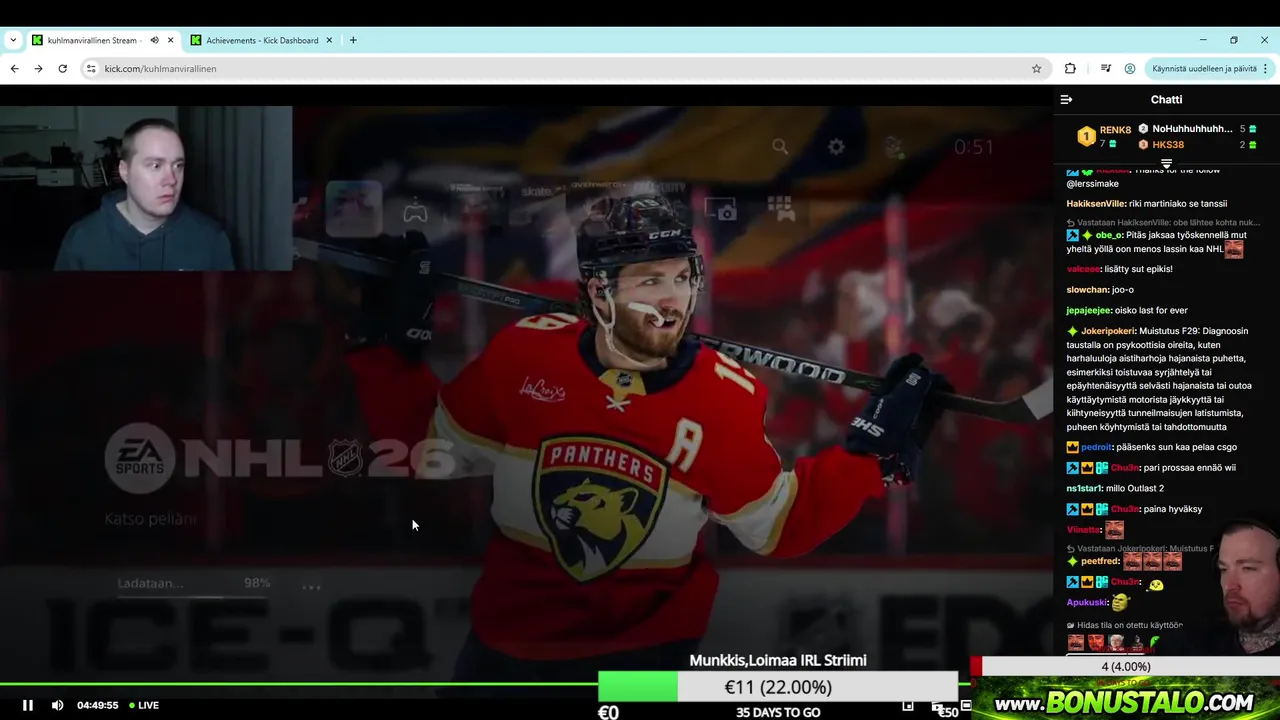
Task: Click the search magnifier in game overlay
Action: tap(780, 147)
